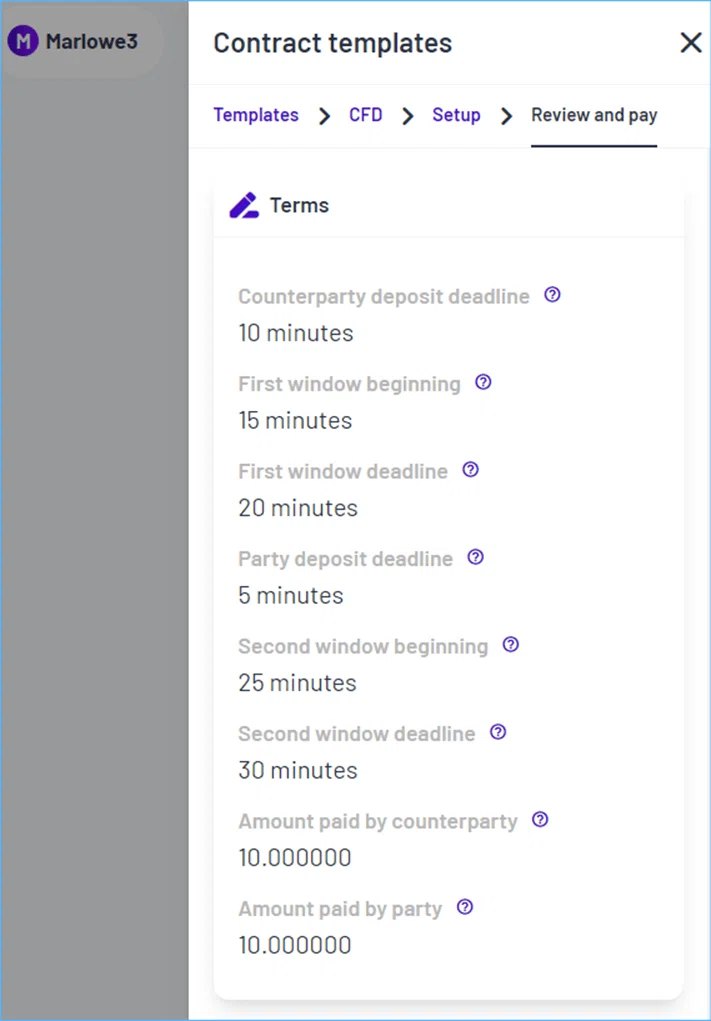Click the purple M Marlowe avatar icon
Viewport: 711px width, 1021px height.
23,42
